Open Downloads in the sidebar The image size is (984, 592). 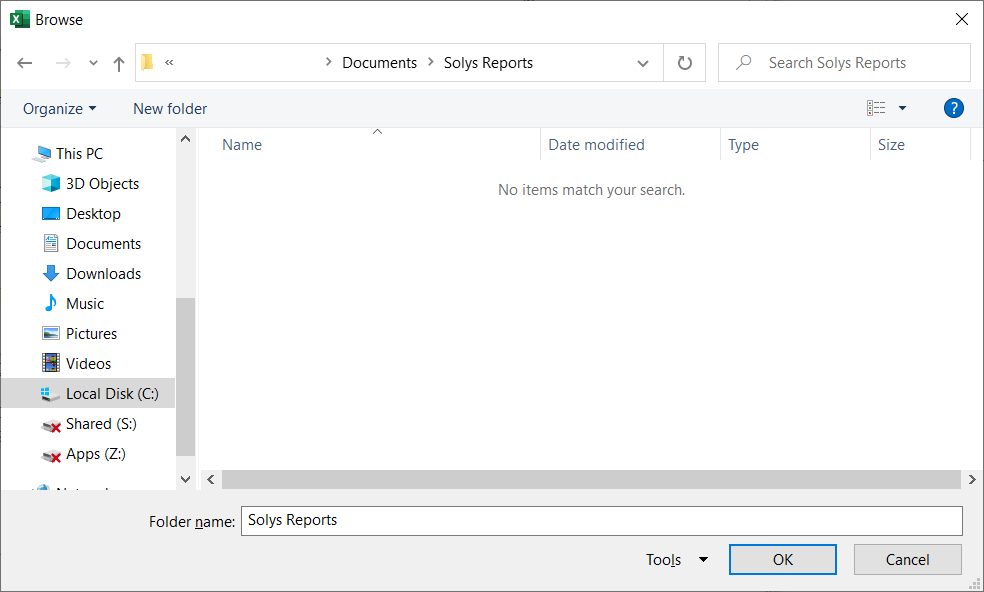click(x=104, y=274)
